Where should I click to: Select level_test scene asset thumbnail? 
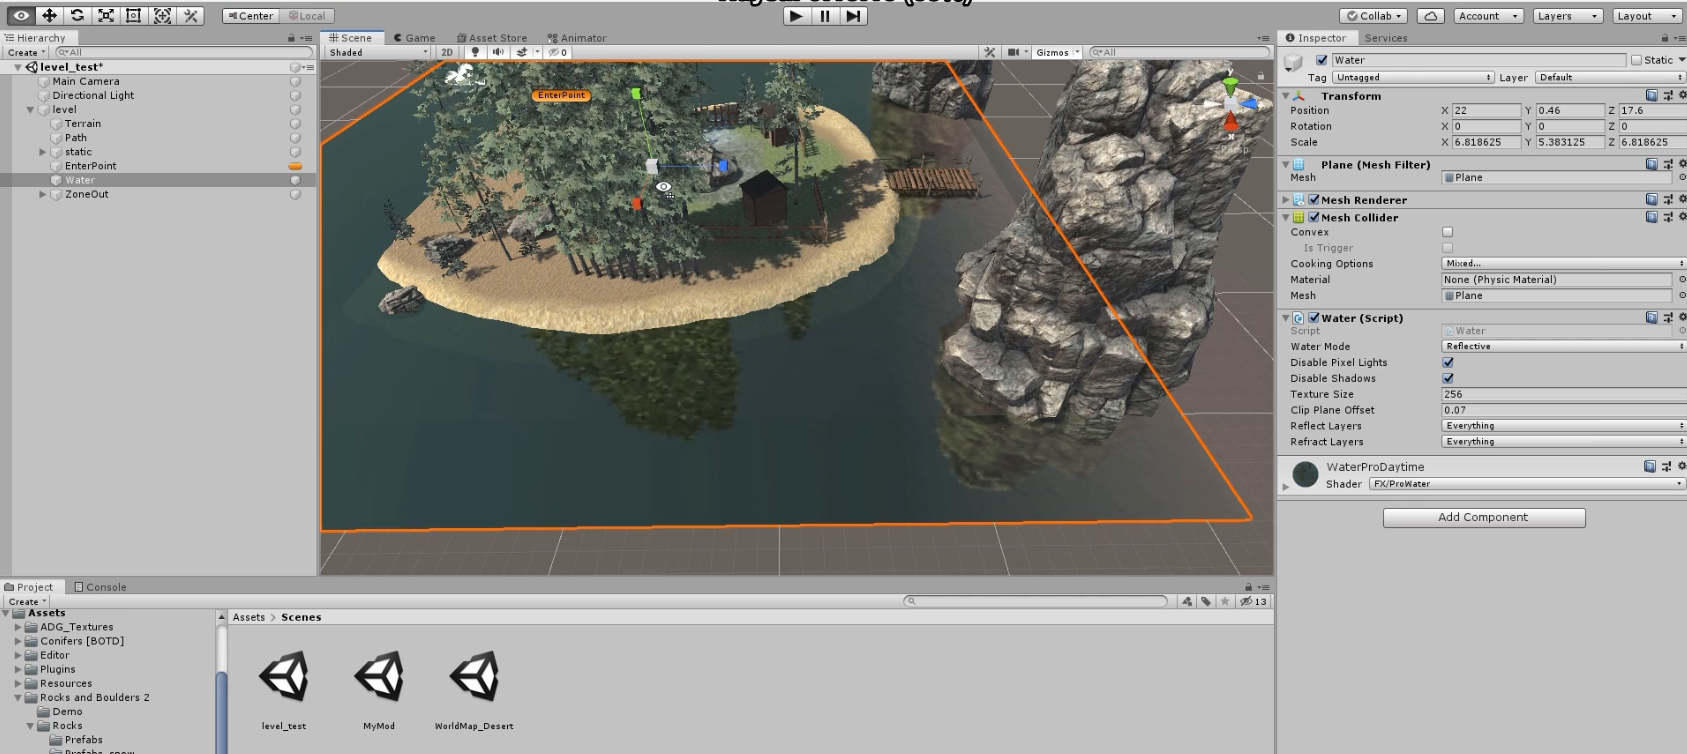[284, 677]
